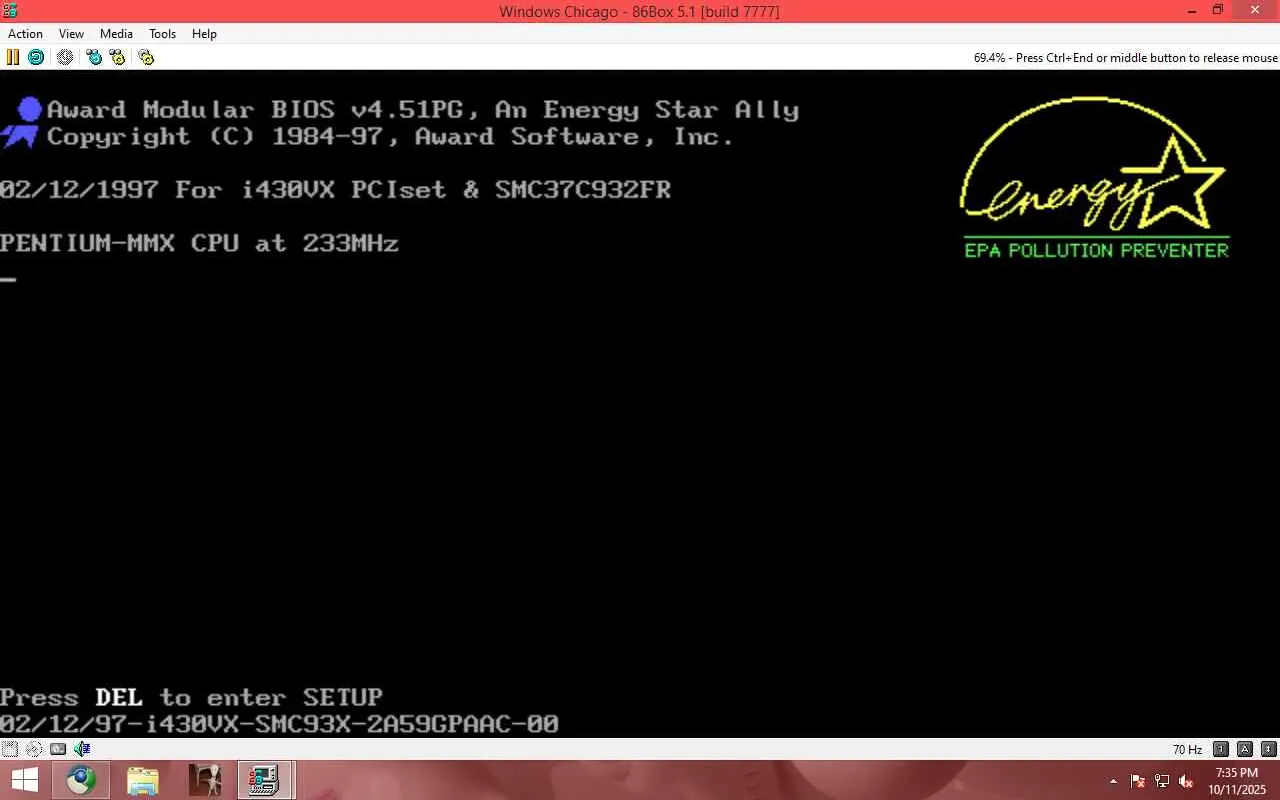Open the Media menu
This screenshot has width=1280, height=800.
tap(116, 34)
